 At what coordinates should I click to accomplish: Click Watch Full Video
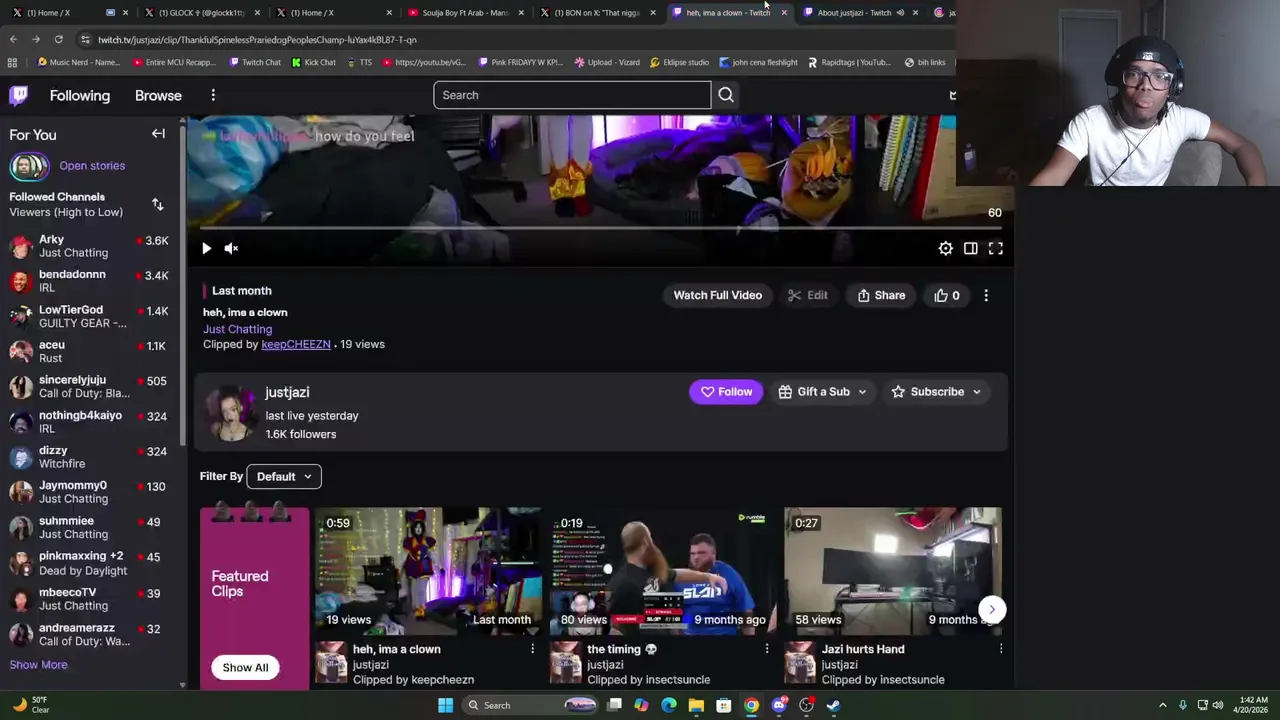coord(717,295)
